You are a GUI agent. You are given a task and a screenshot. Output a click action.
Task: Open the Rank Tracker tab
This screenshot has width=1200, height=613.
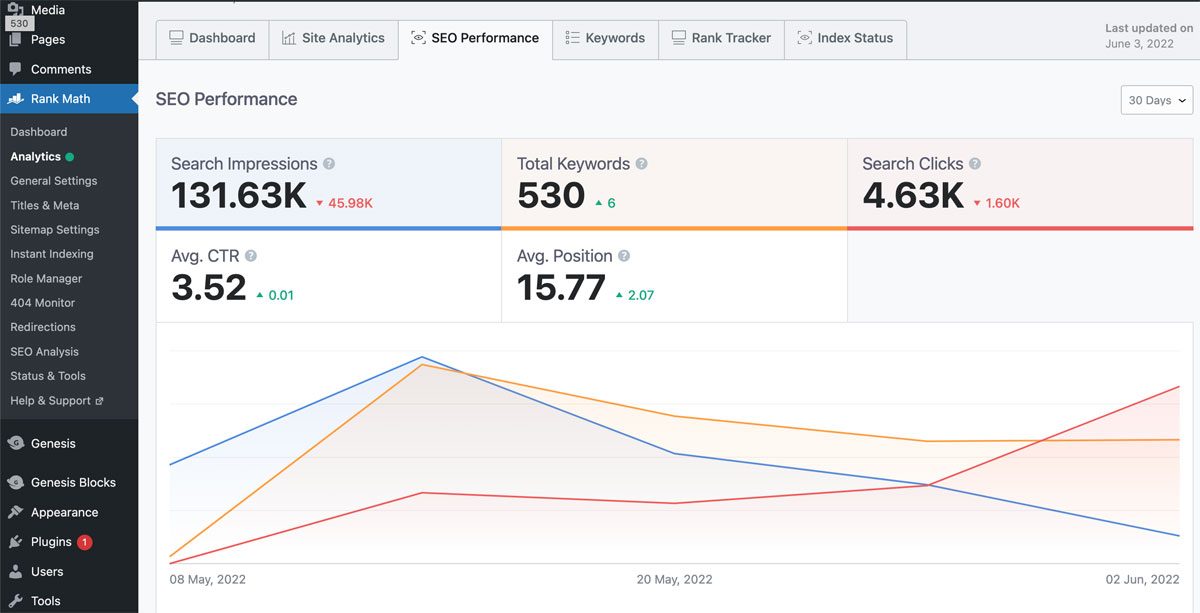(x=720, y=38)
